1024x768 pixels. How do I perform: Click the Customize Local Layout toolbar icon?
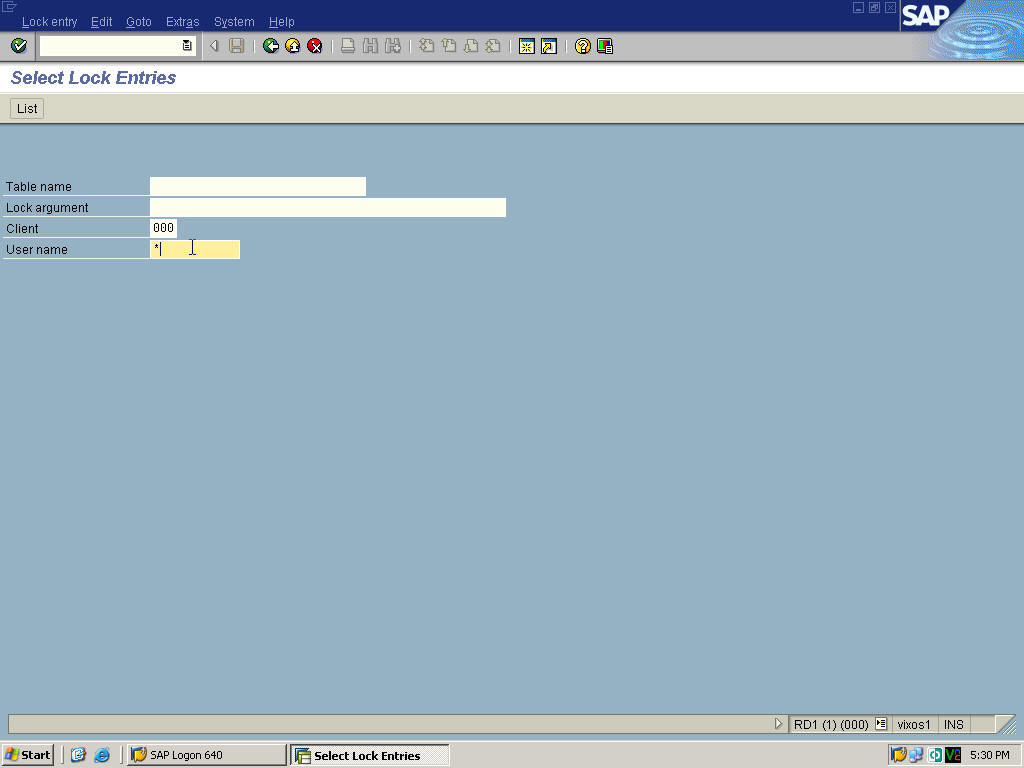click(604, 45)
